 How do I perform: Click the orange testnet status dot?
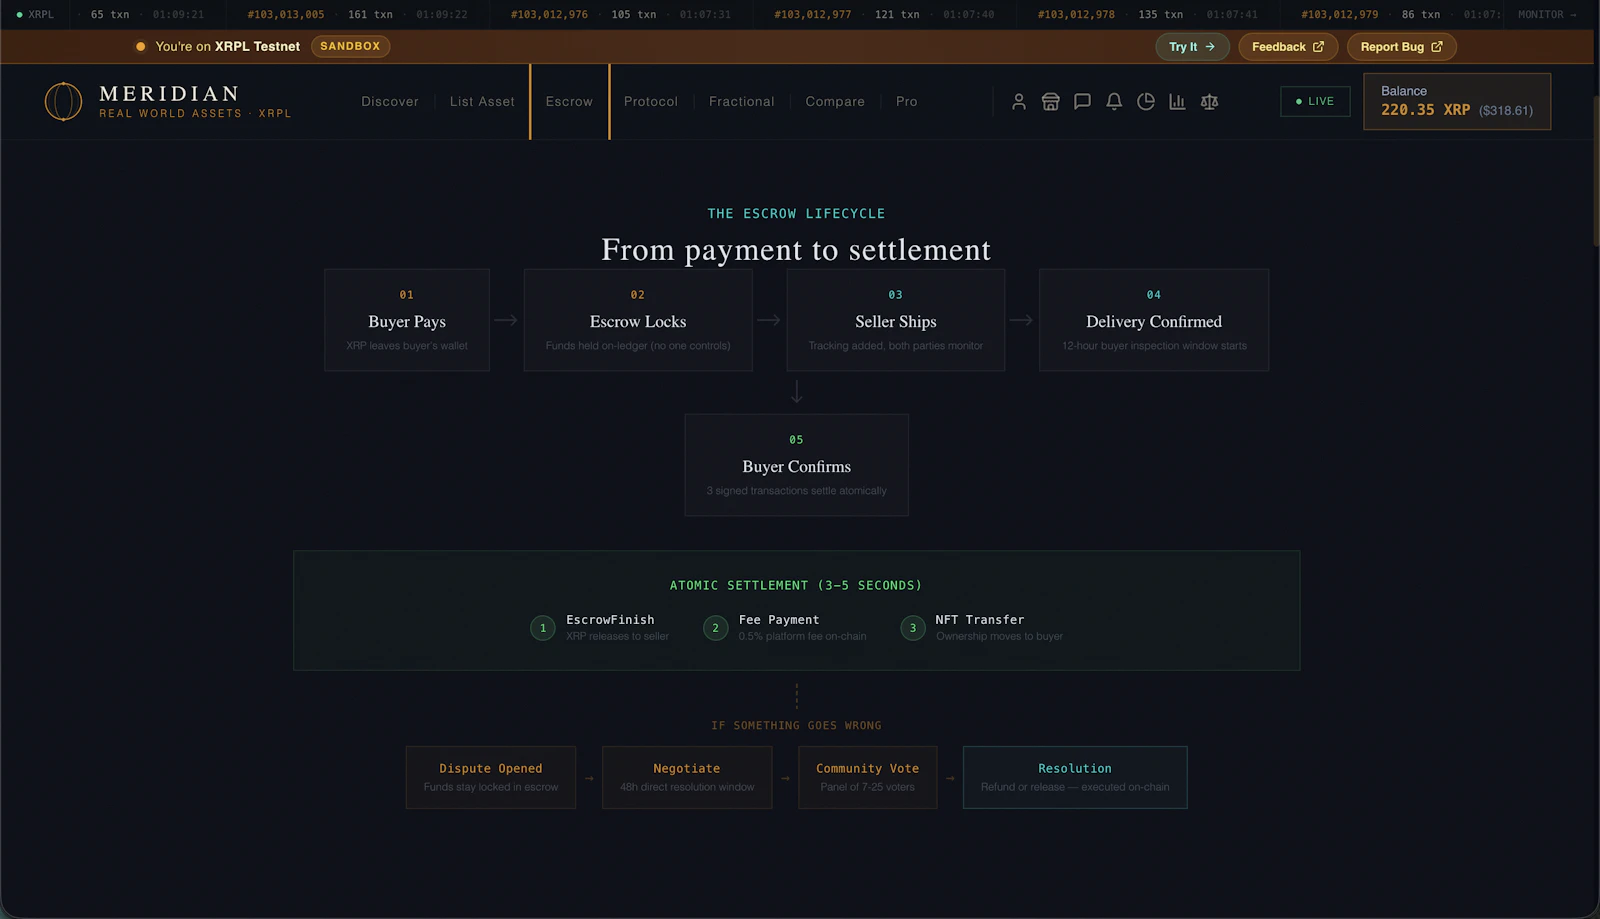140,47
